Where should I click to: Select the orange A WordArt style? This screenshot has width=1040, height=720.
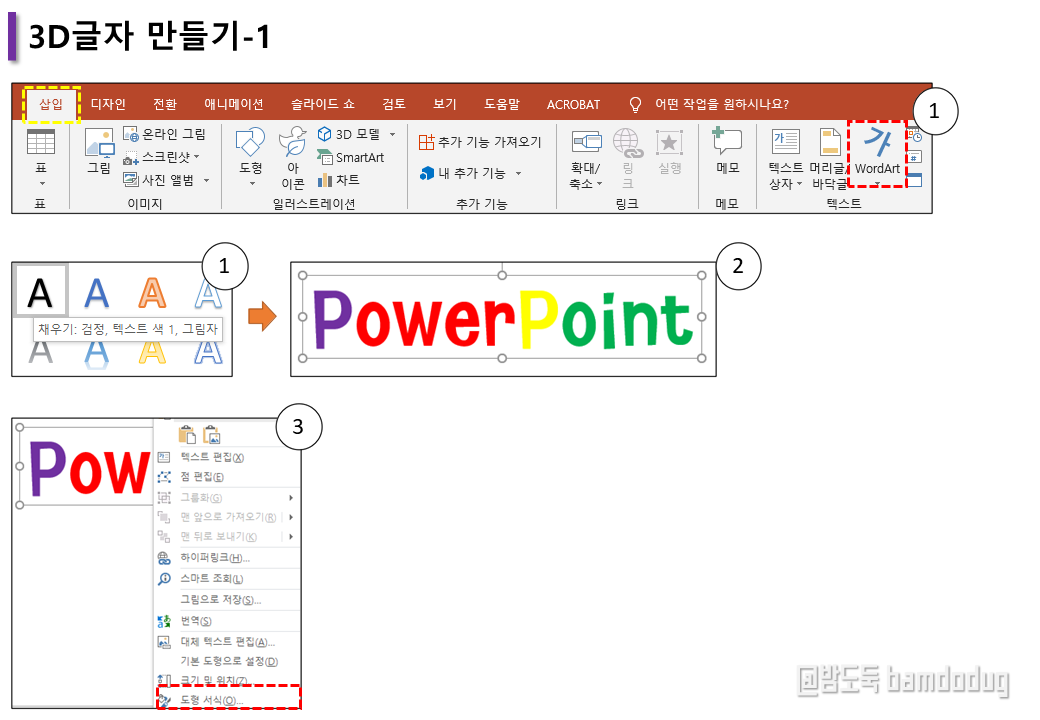coord(152,292)
